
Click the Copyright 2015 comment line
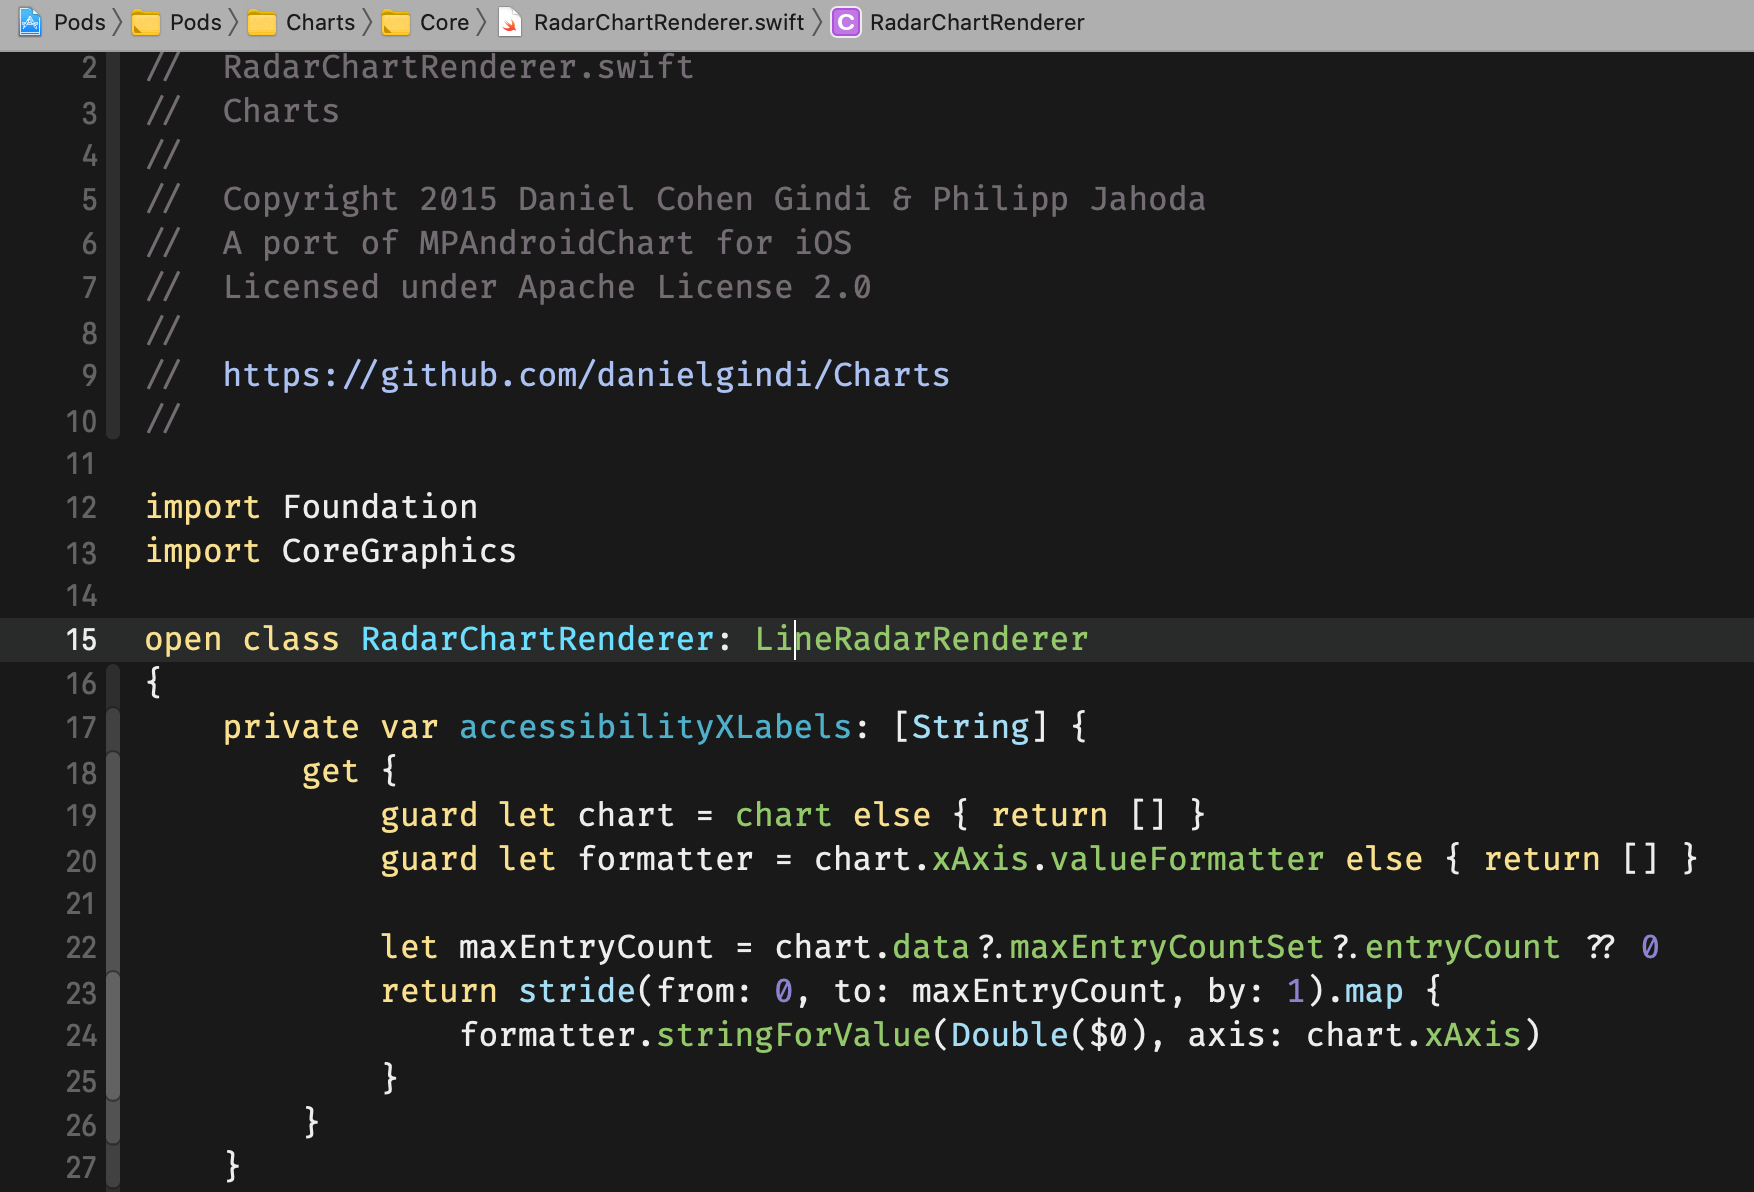coord(714,199)
